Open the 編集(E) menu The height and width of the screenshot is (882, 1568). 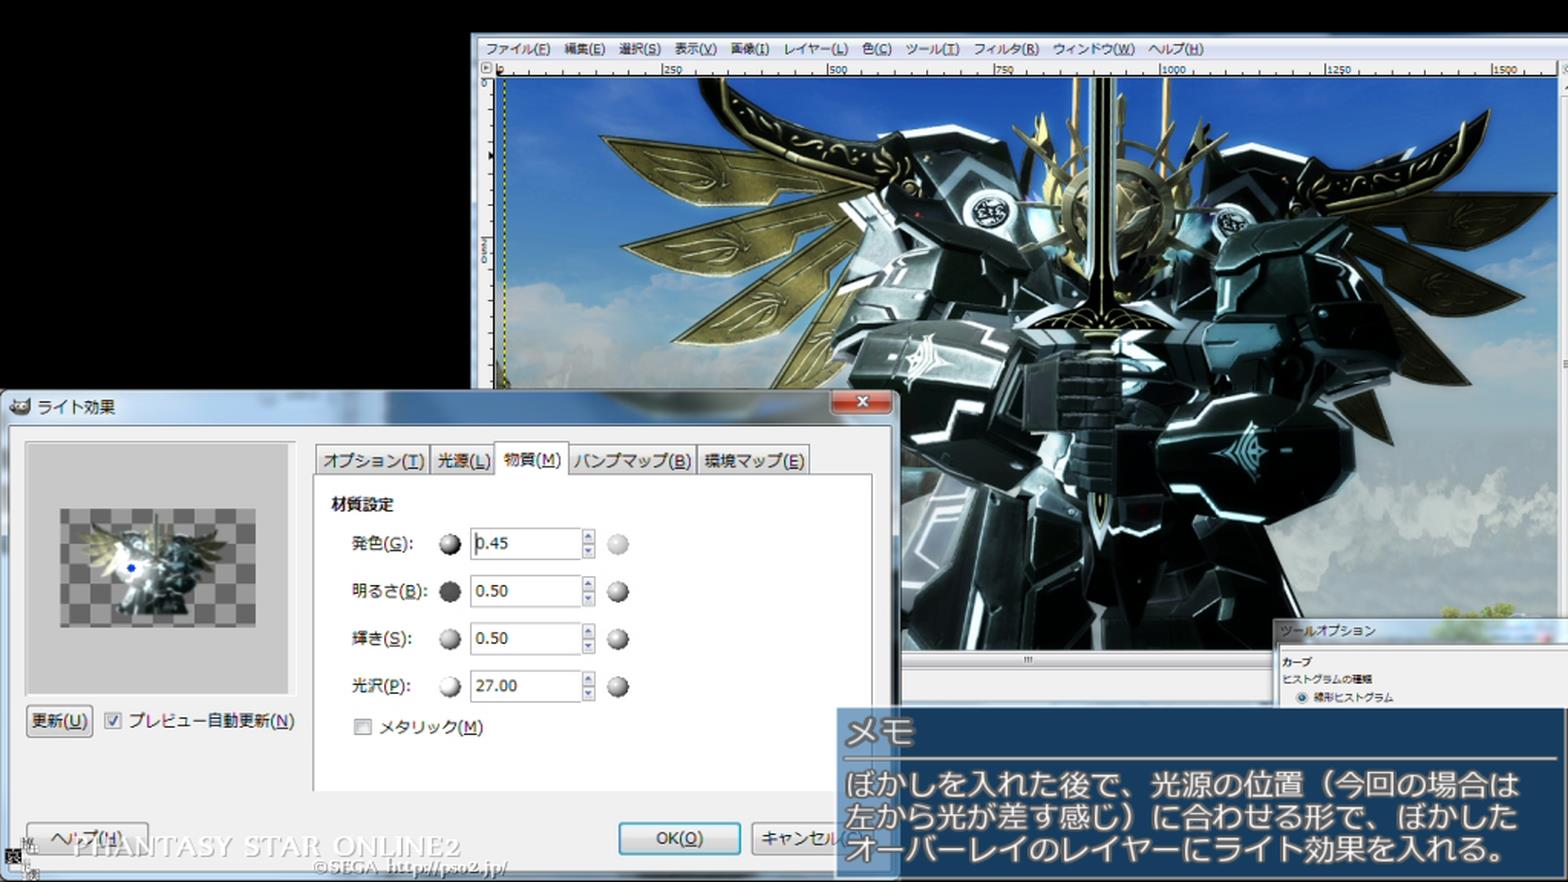tap(584, 48)
